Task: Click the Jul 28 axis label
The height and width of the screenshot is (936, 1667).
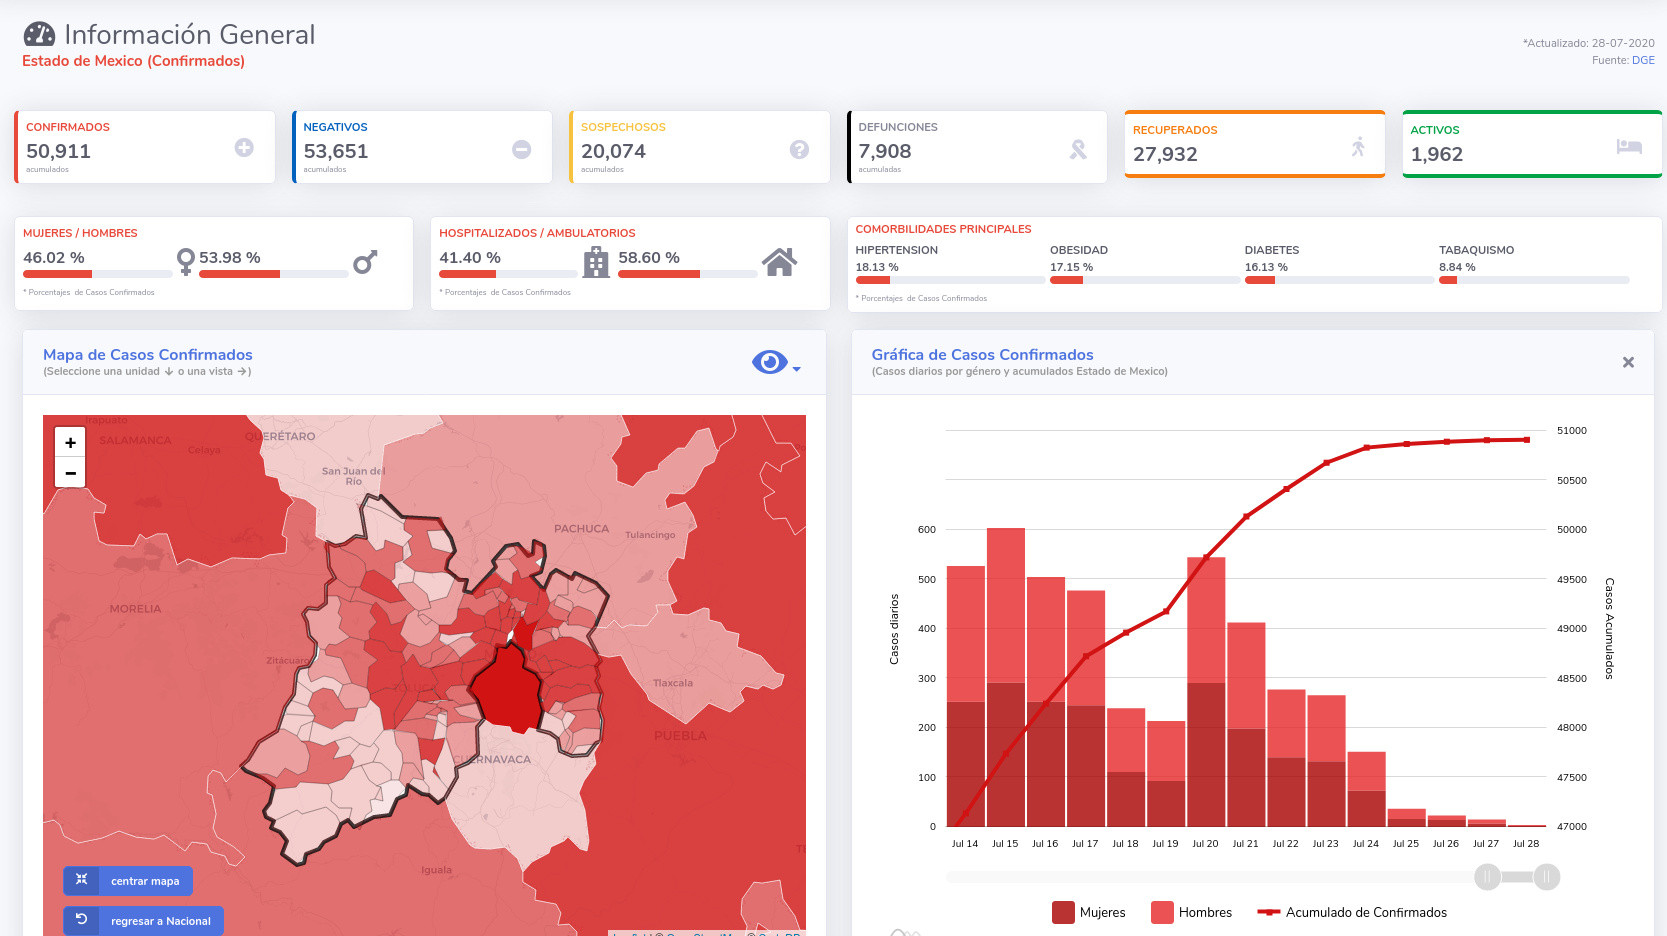Action: point(1526,844)
